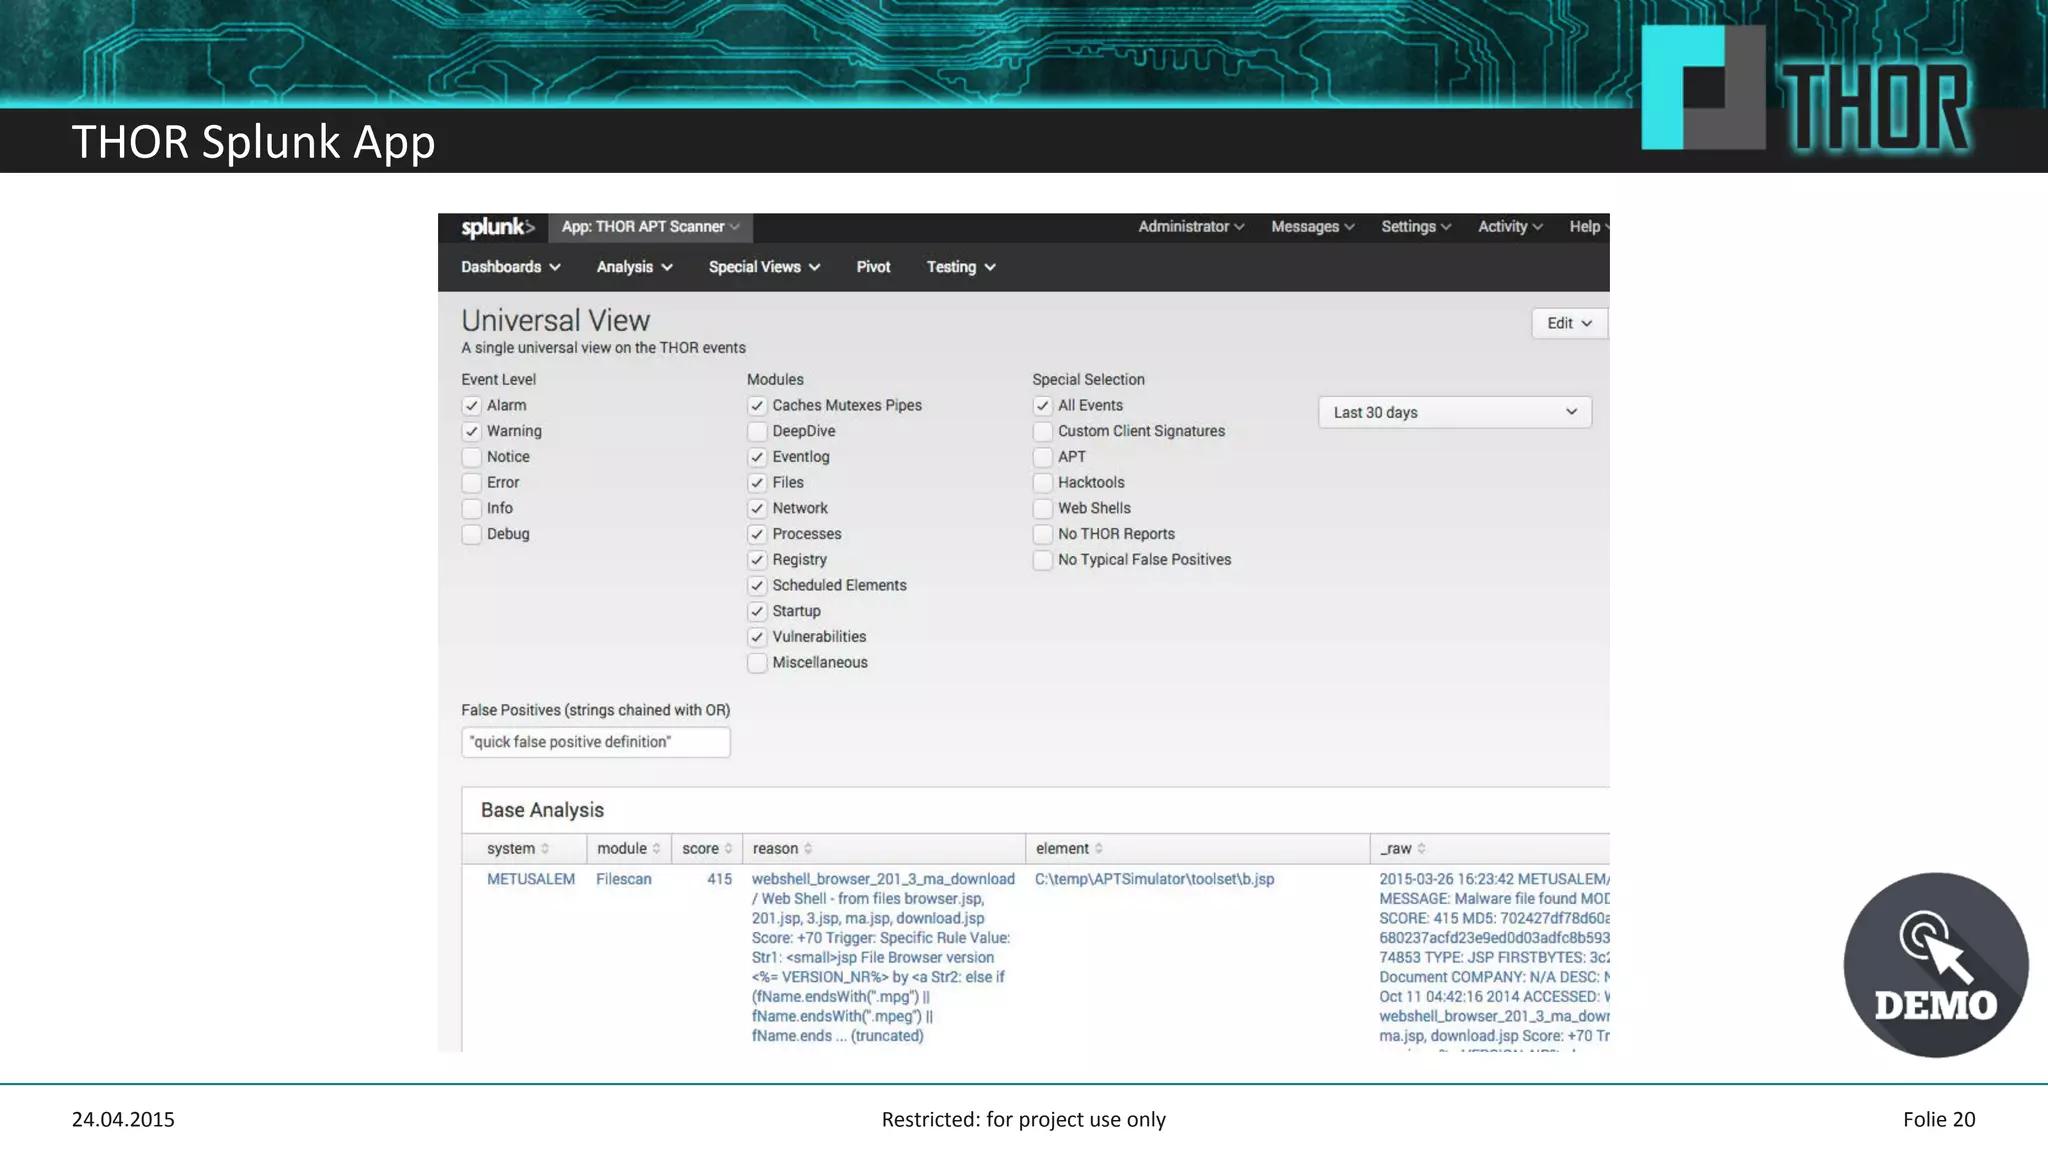Uncheck the Startup module
This screenshot has height=1152, width=2048.
coord(757,611)
